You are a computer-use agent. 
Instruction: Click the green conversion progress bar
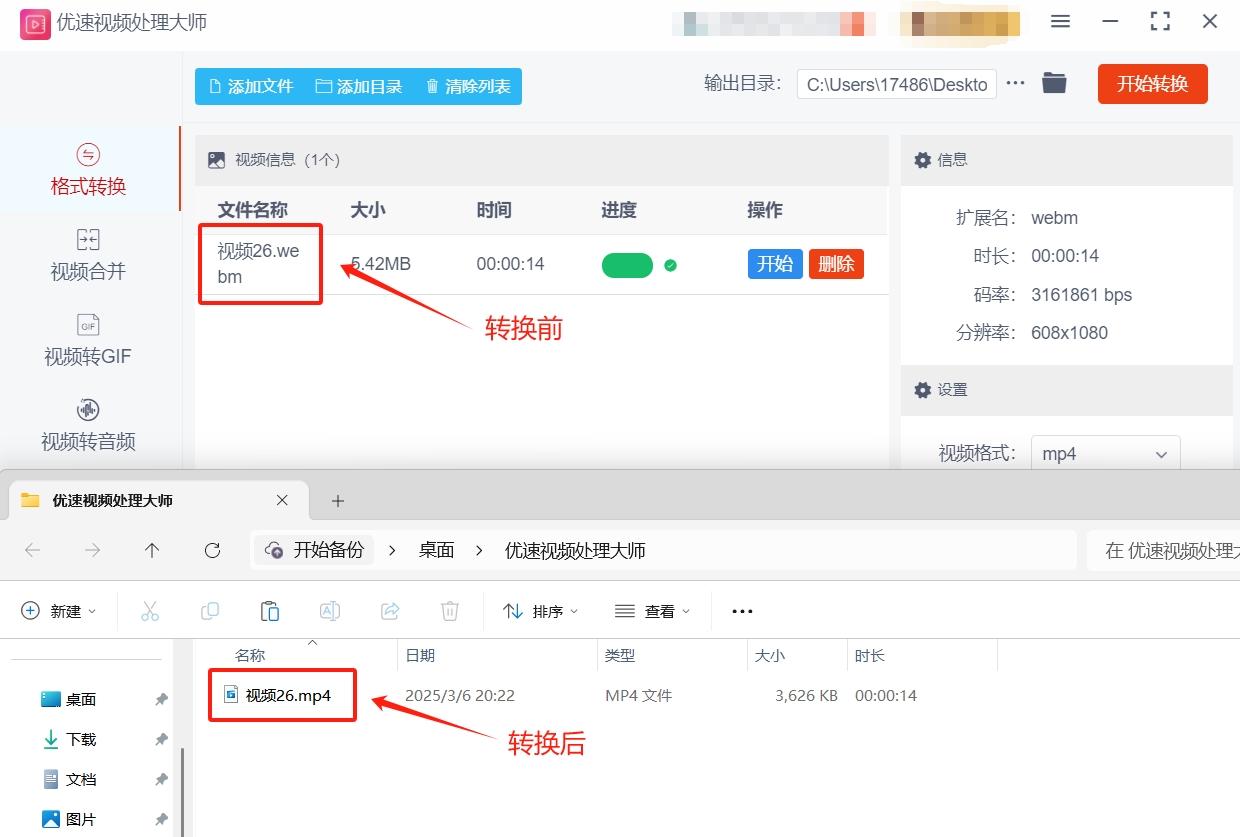click(x=627, y=264)
